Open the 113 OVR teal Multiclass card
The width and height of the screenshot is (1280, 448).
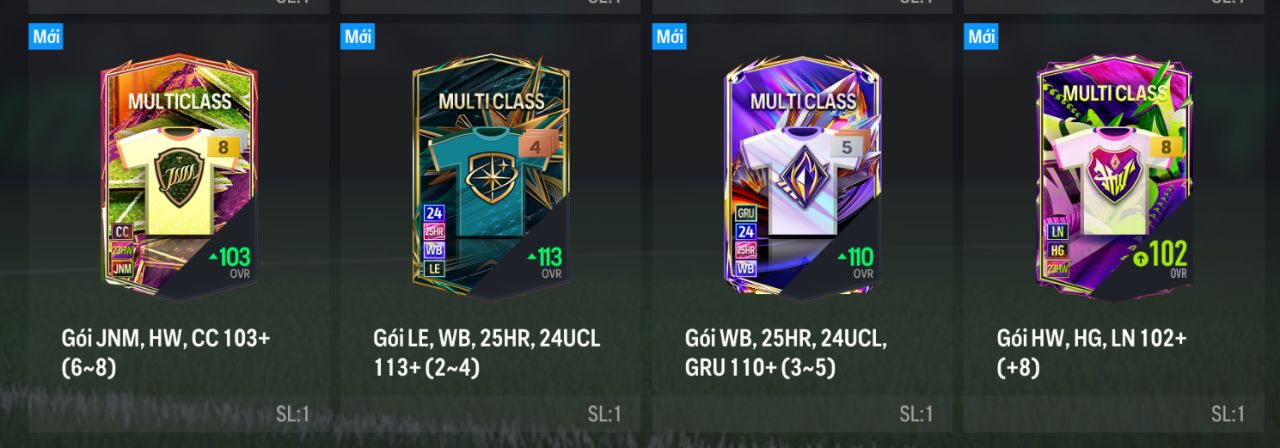[490, 178]
